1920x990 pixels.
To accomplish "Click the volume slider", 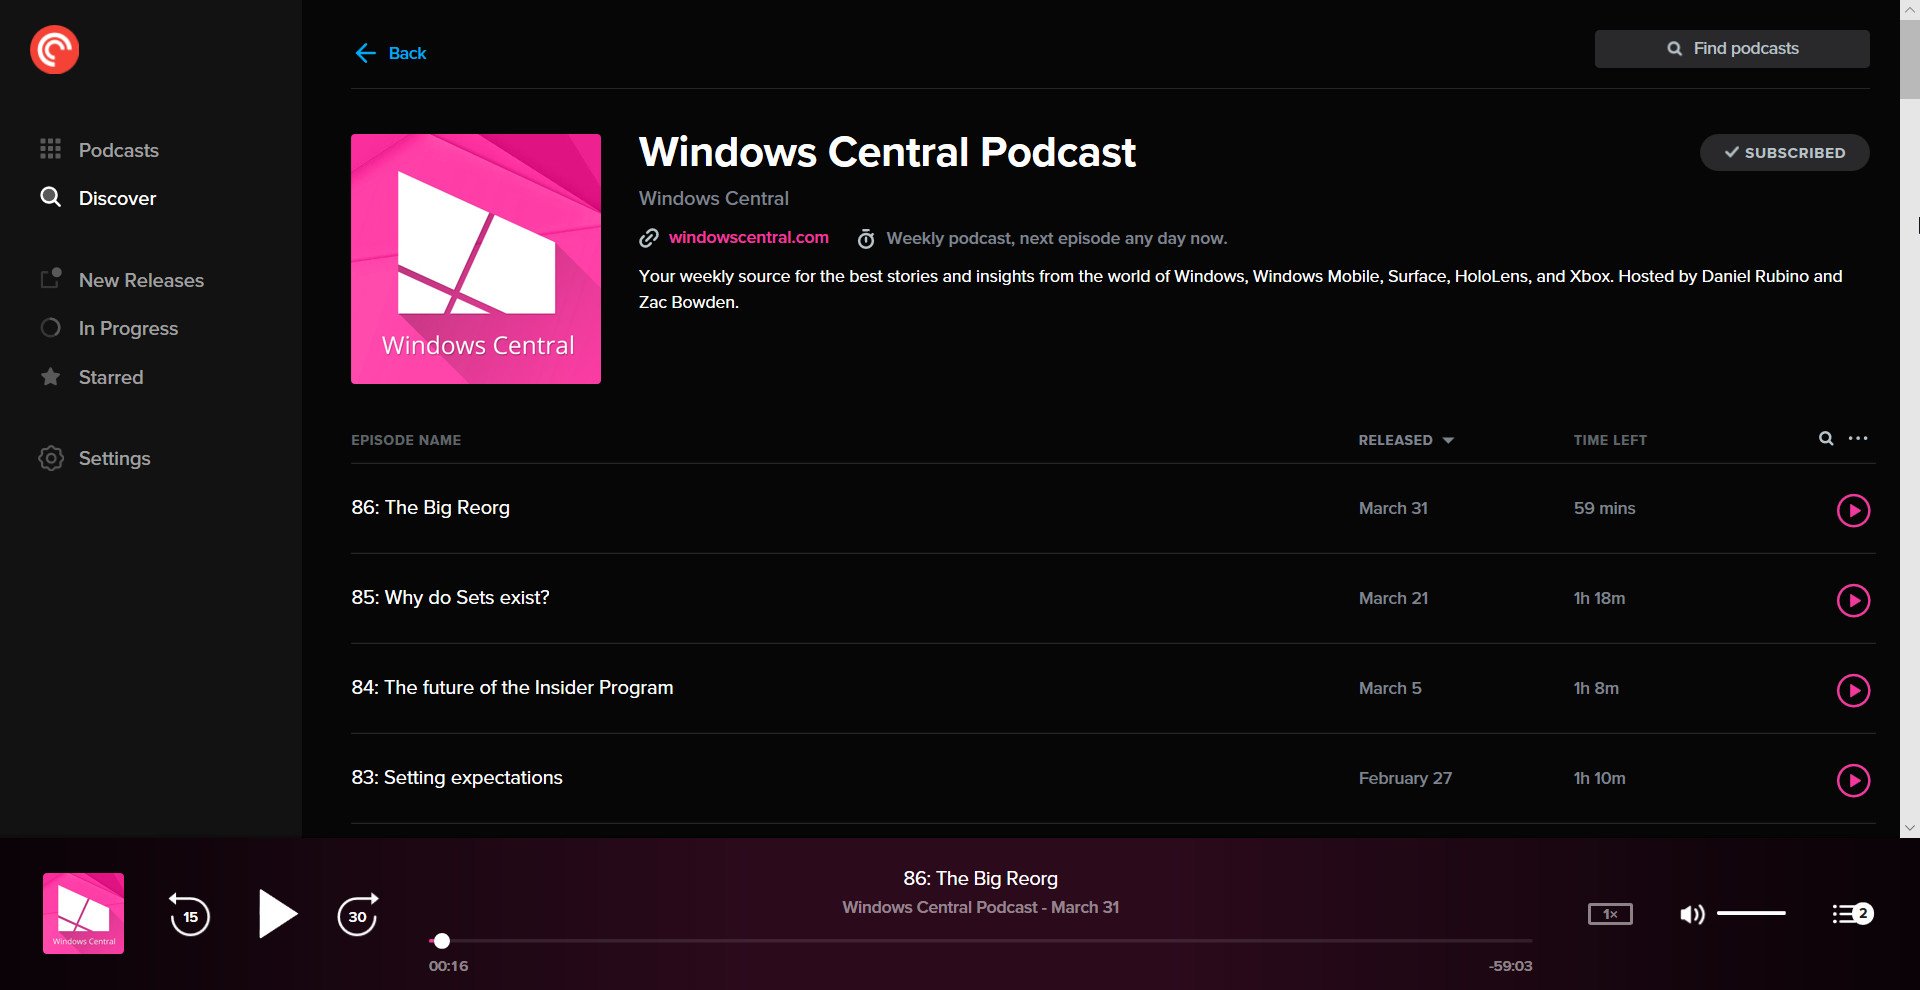I will (1751, 913).
